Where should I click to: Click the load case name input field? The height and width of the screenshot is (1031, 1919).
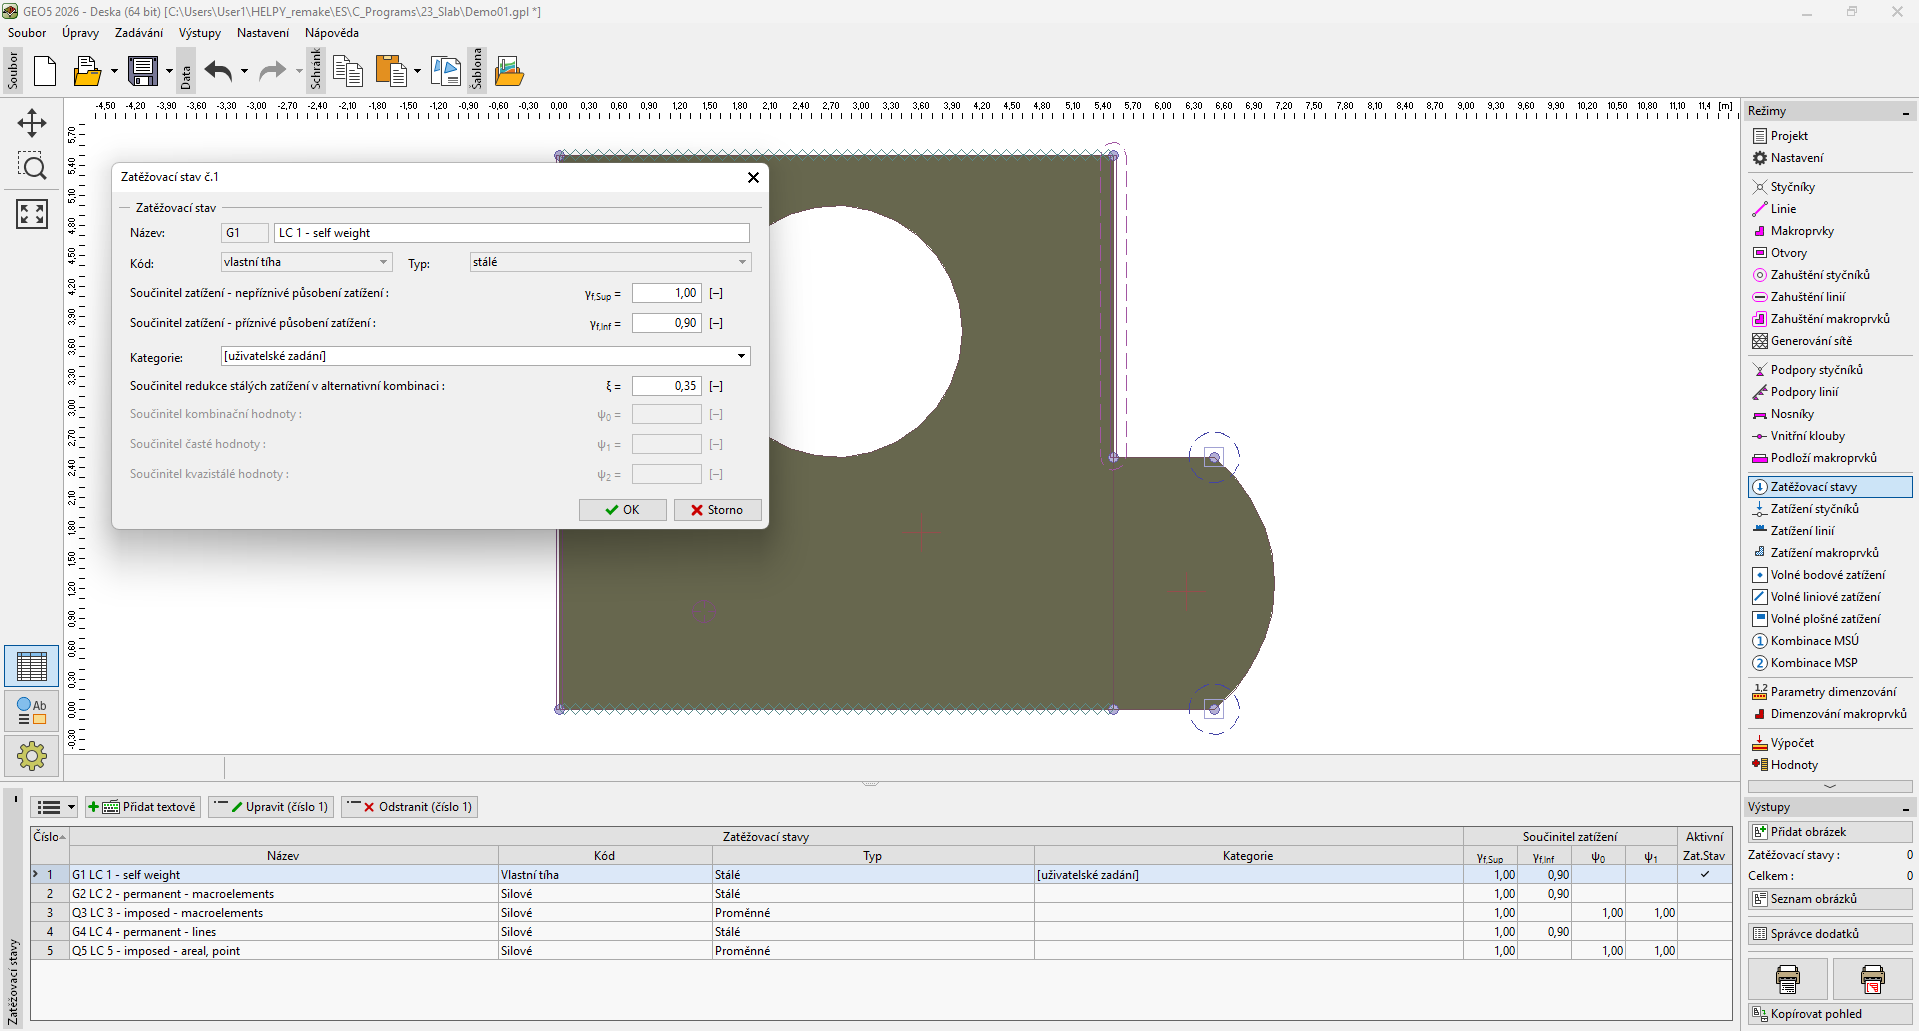click(x=511, y=233)
